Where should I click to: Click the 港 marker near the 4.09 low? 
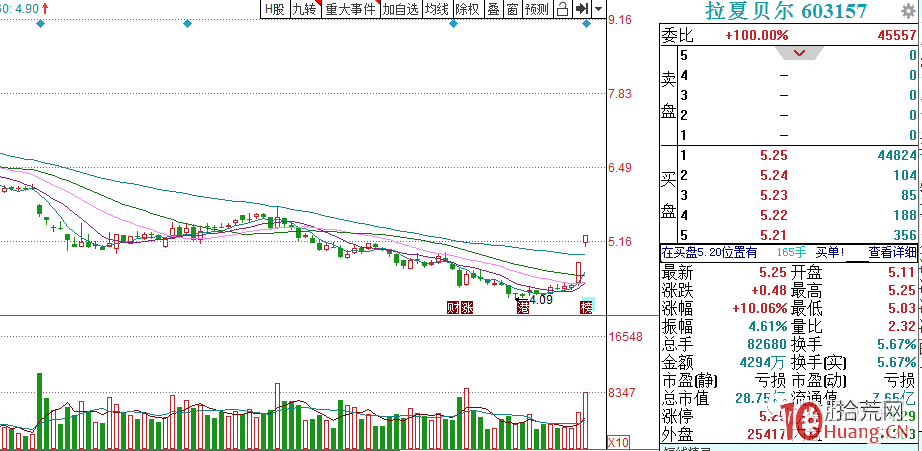(522, 308)
